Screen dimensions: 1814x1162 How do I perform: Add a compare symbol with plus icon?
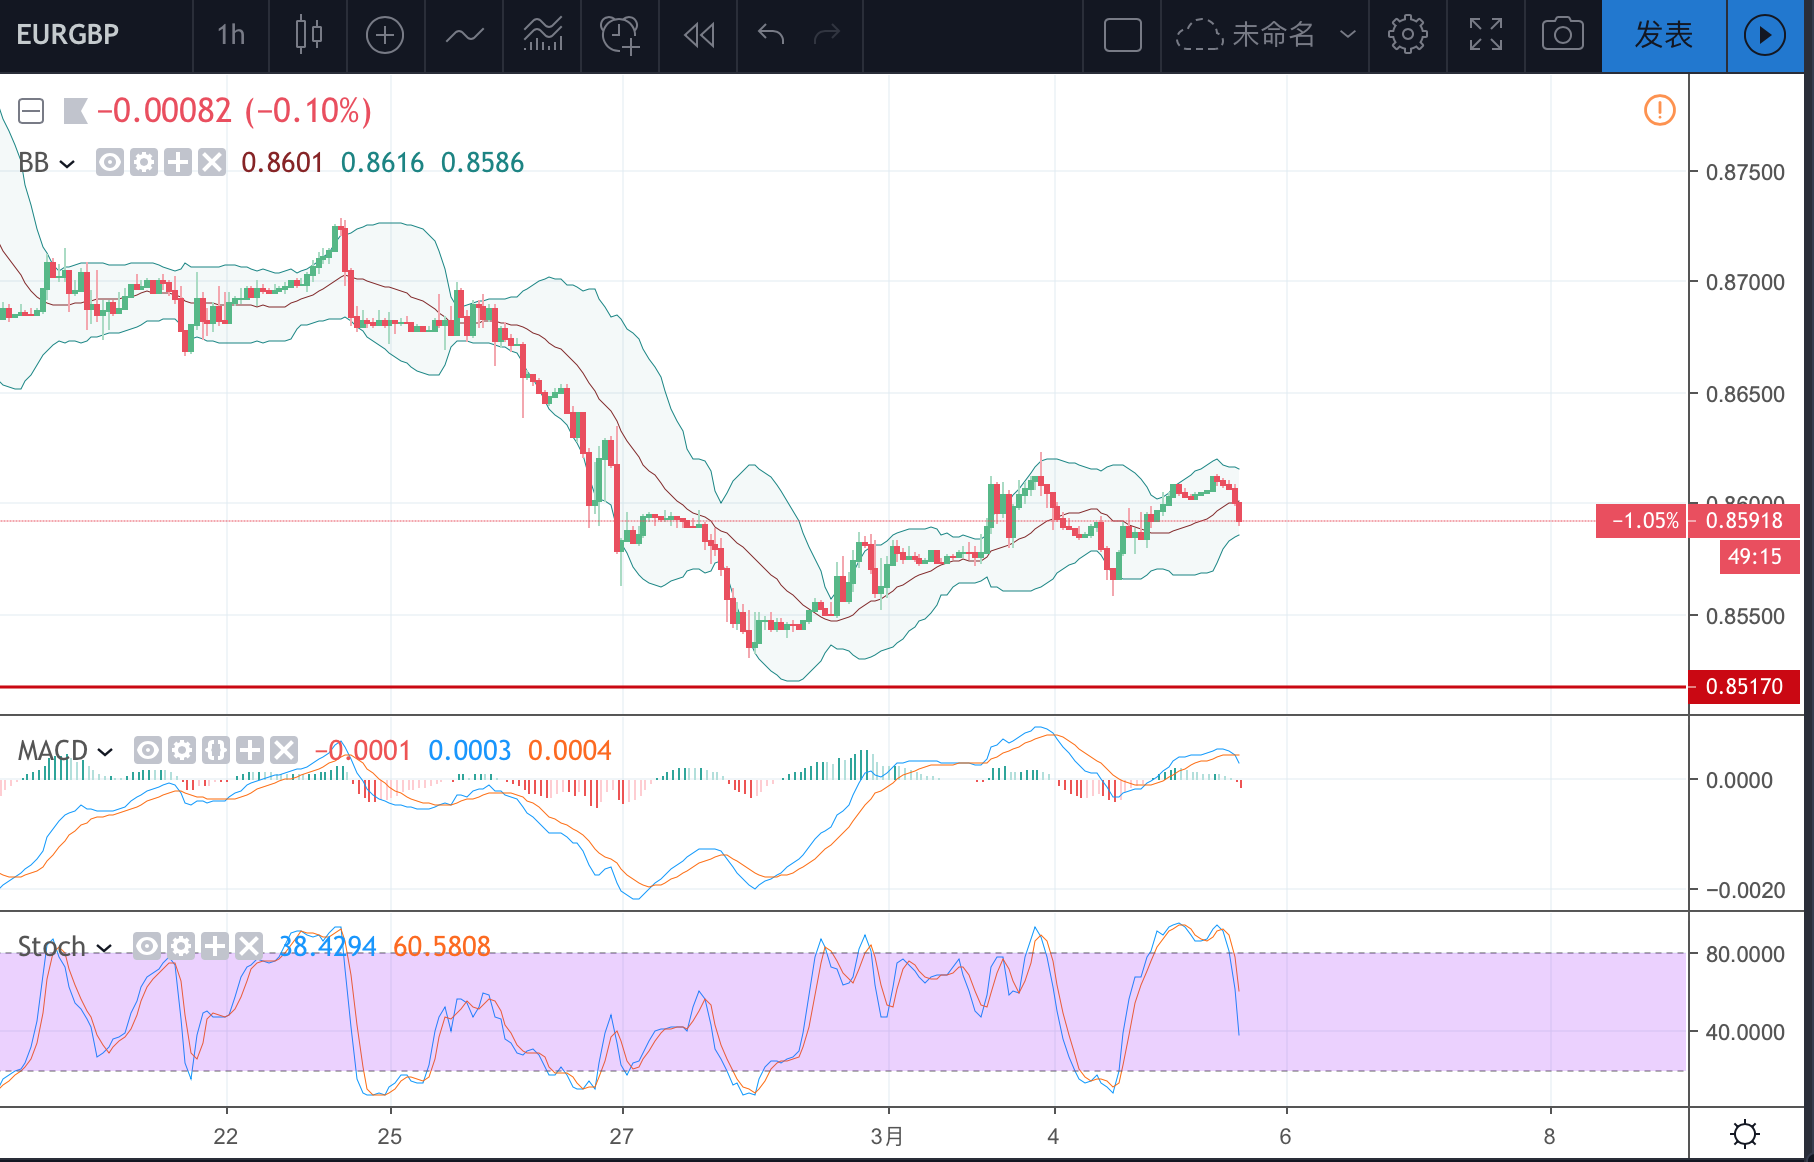click(x=385, y=35)
